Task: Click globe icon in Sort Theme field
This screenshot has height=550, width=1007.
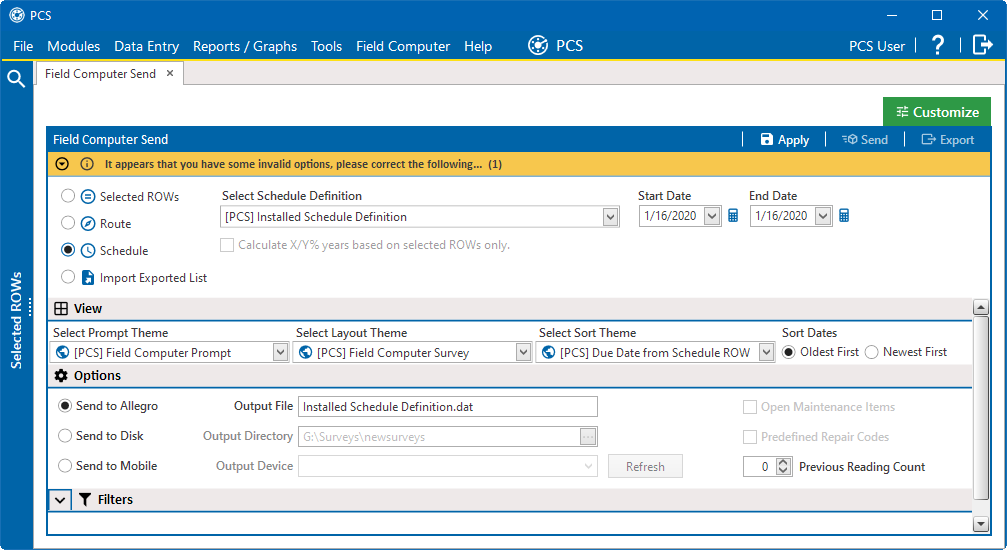Action: coord(548,352)
